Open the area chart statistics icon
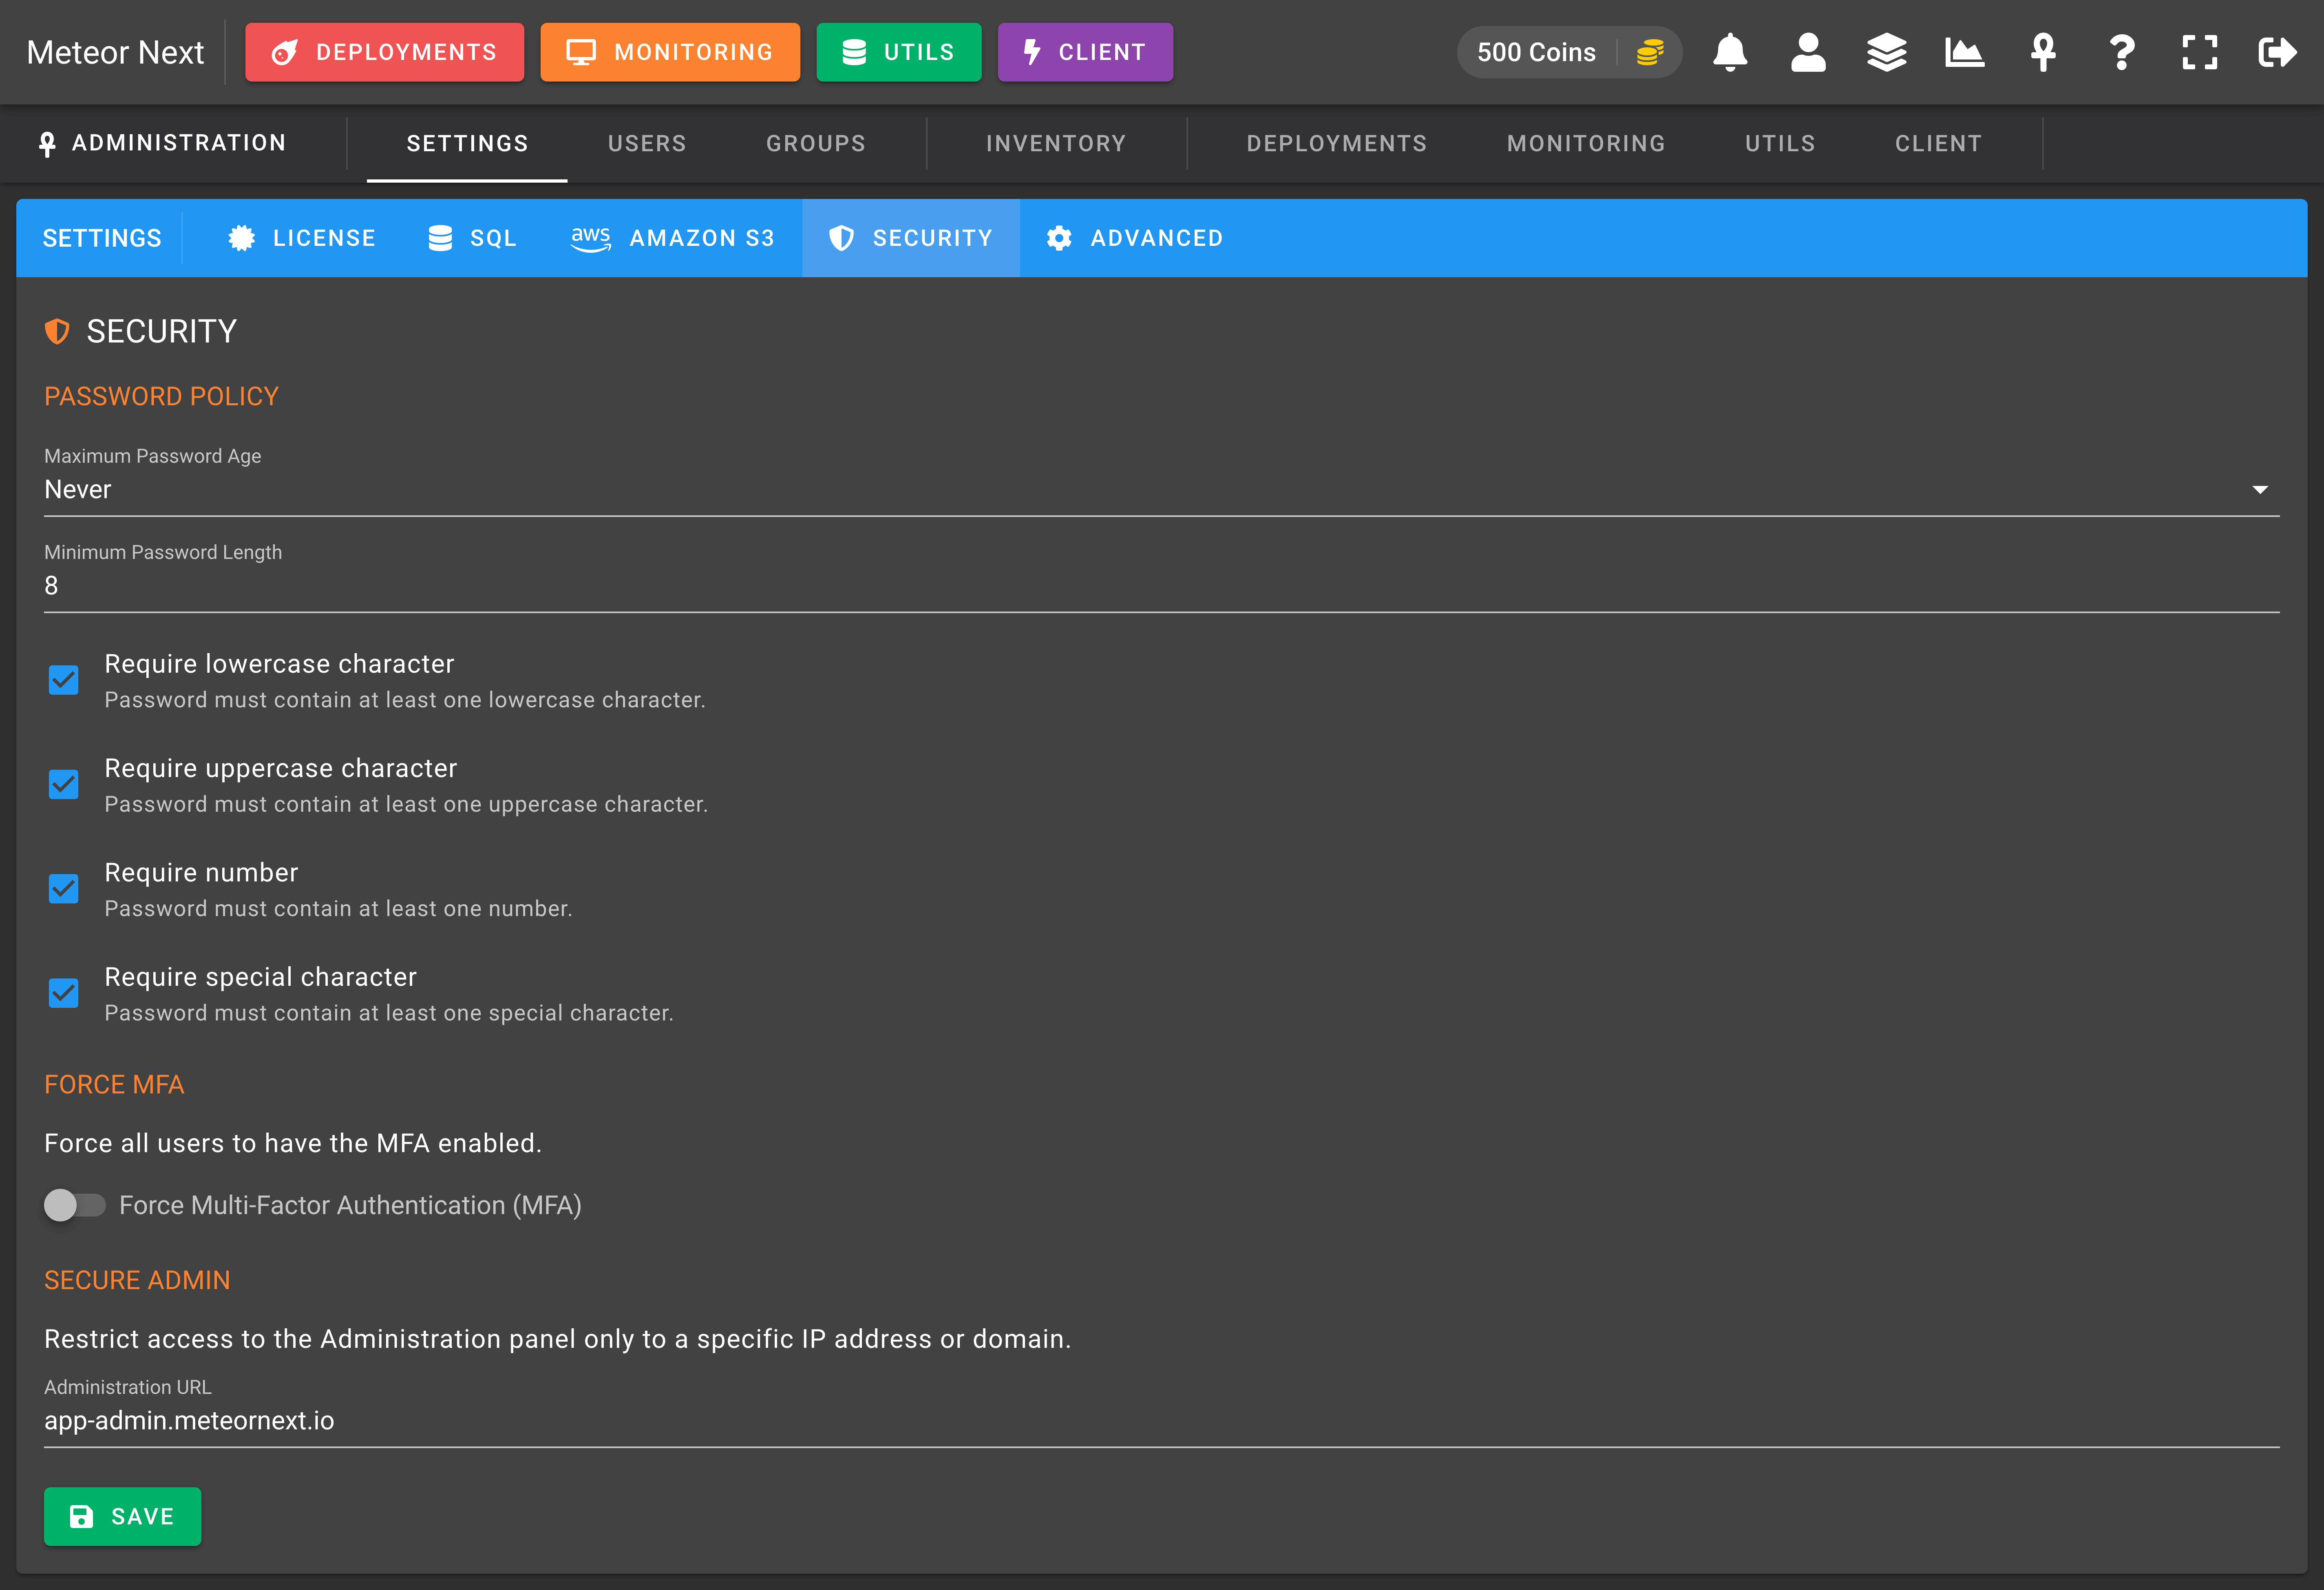This screenshot has width=2324, height=1590. [1964, 52]
